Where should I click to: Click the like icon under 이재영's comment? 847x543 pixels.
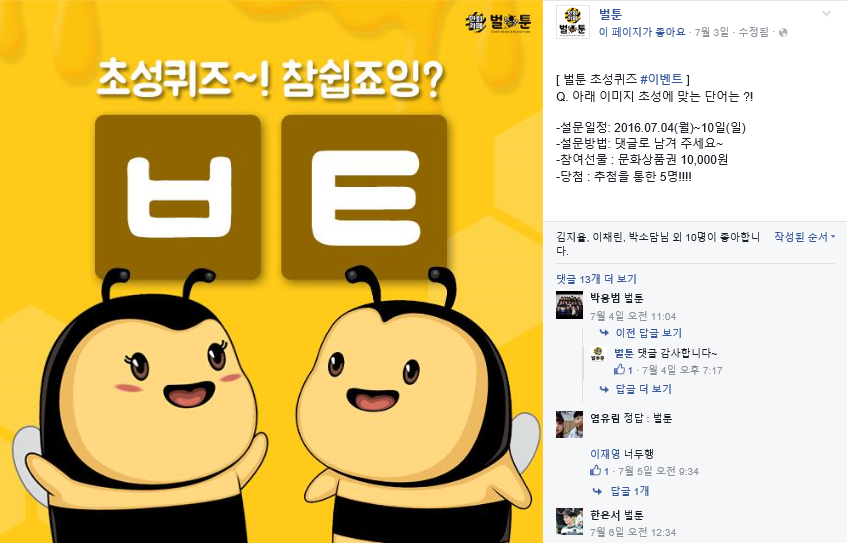coord(595,471)
